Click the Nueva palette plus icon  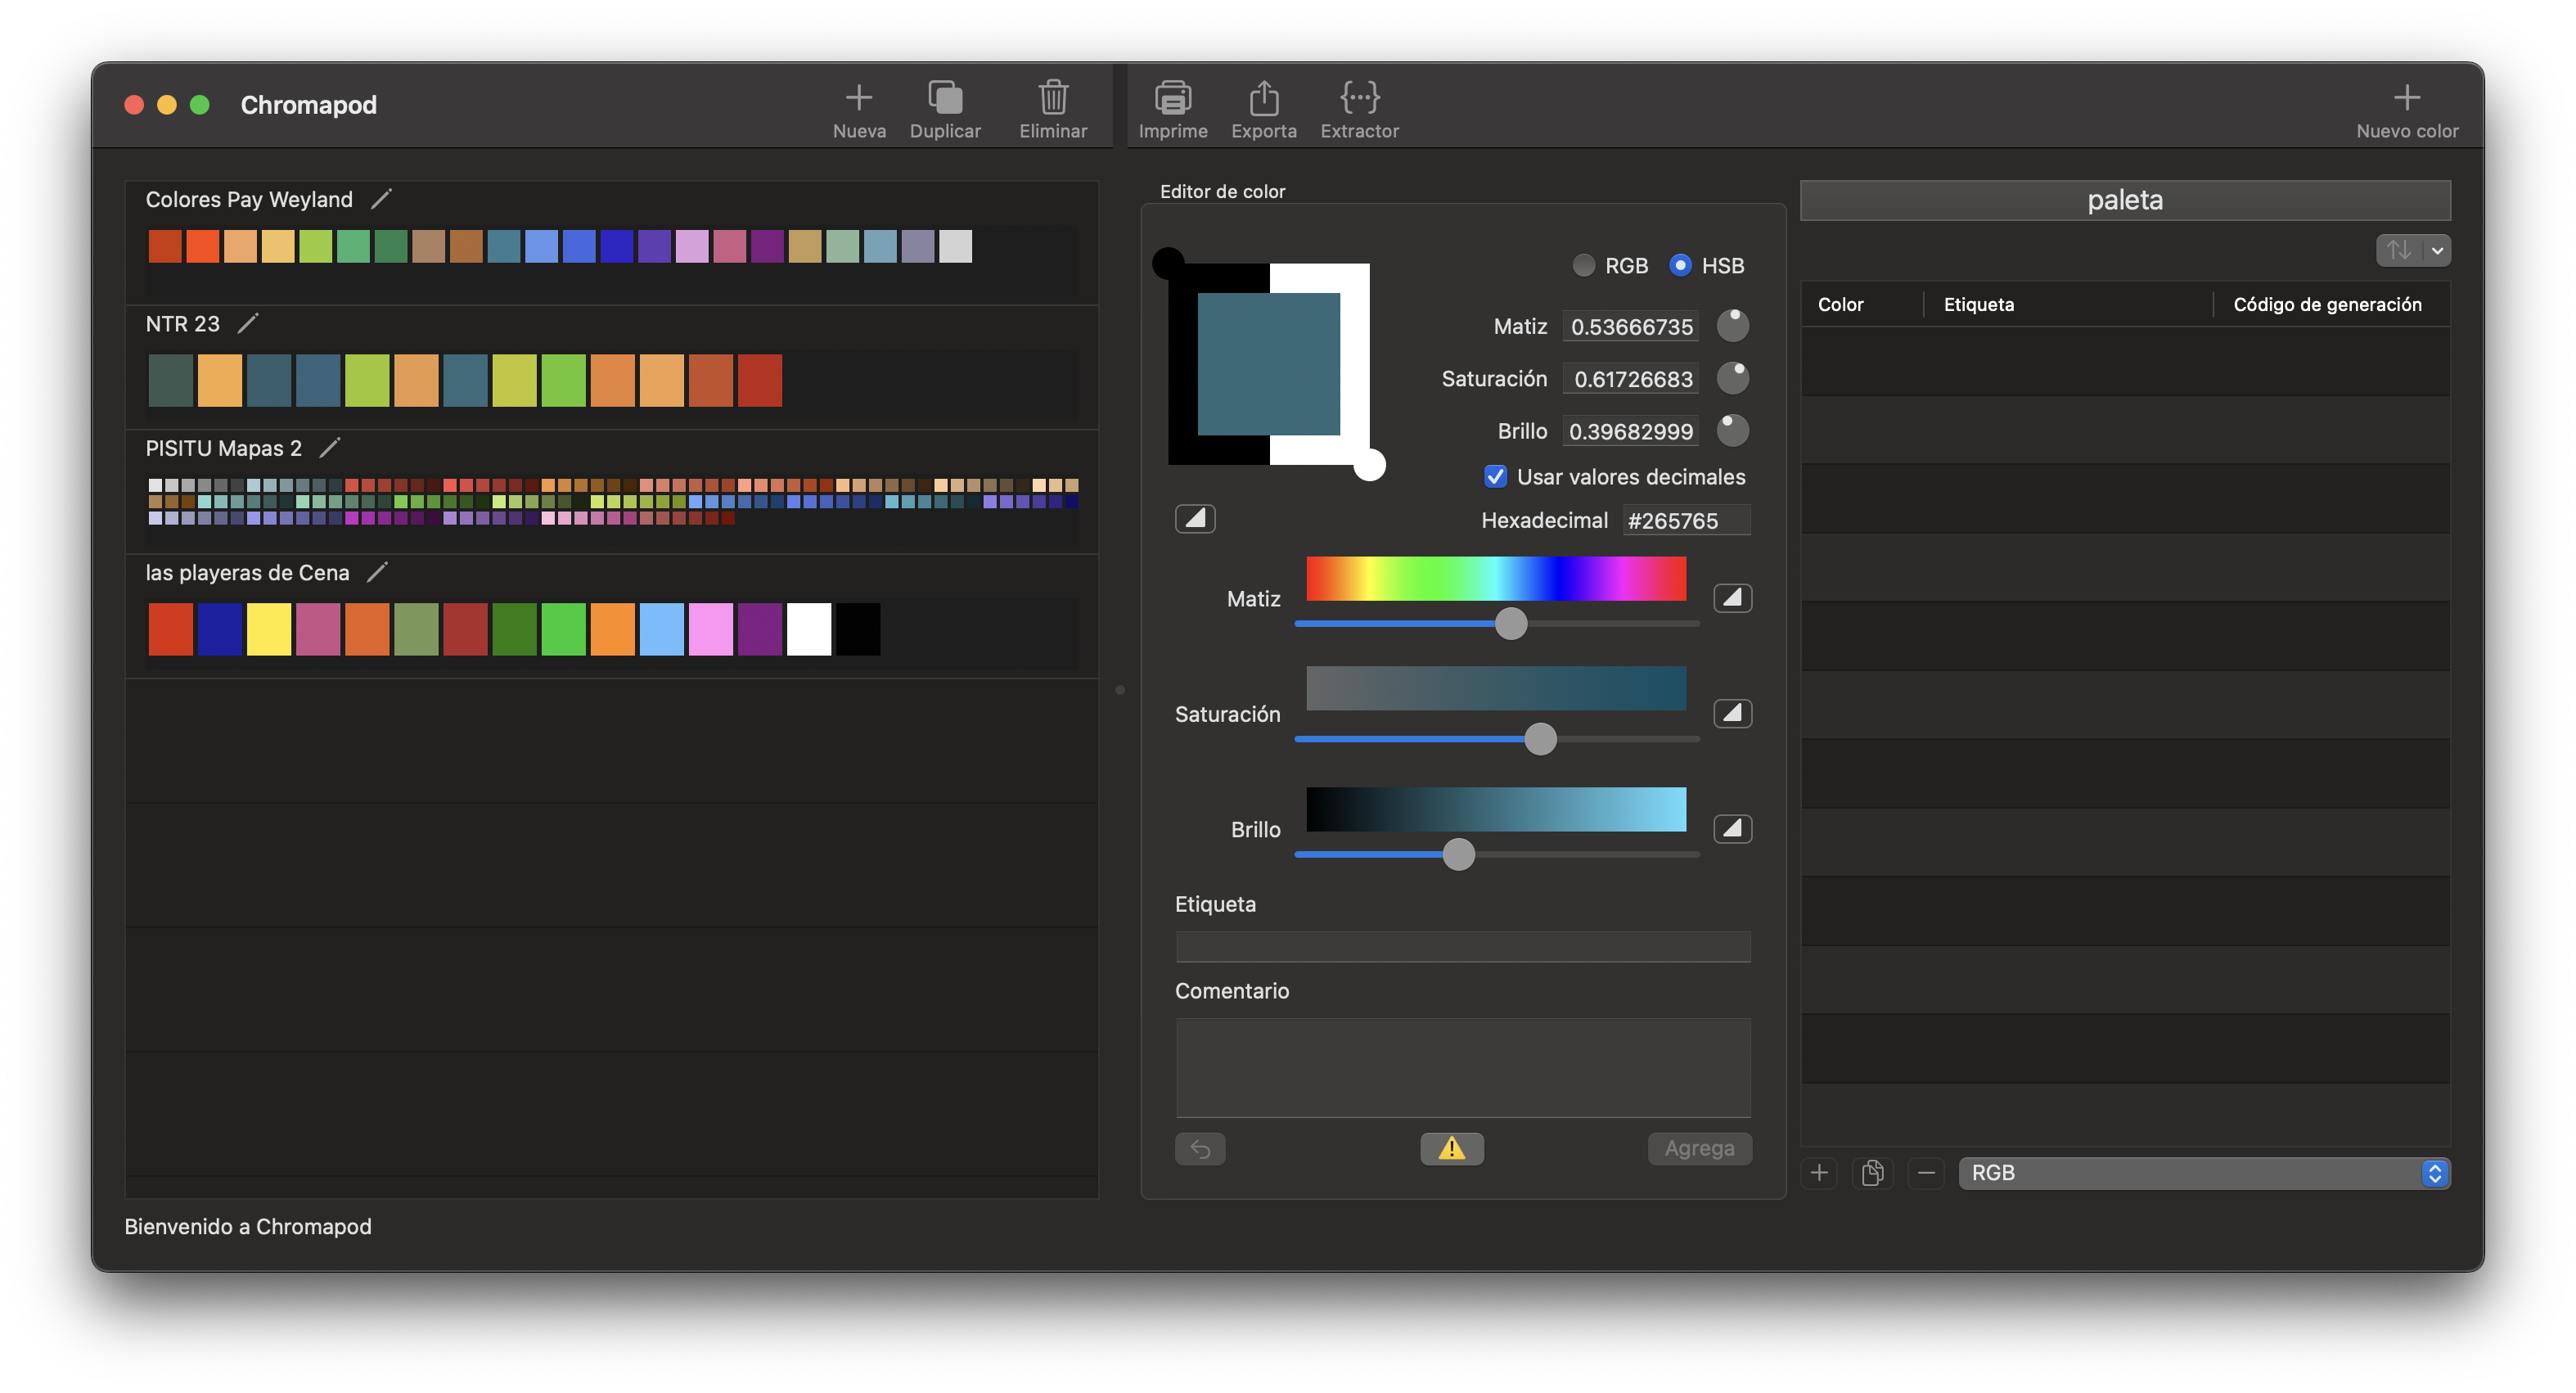(x=858, y=98)
